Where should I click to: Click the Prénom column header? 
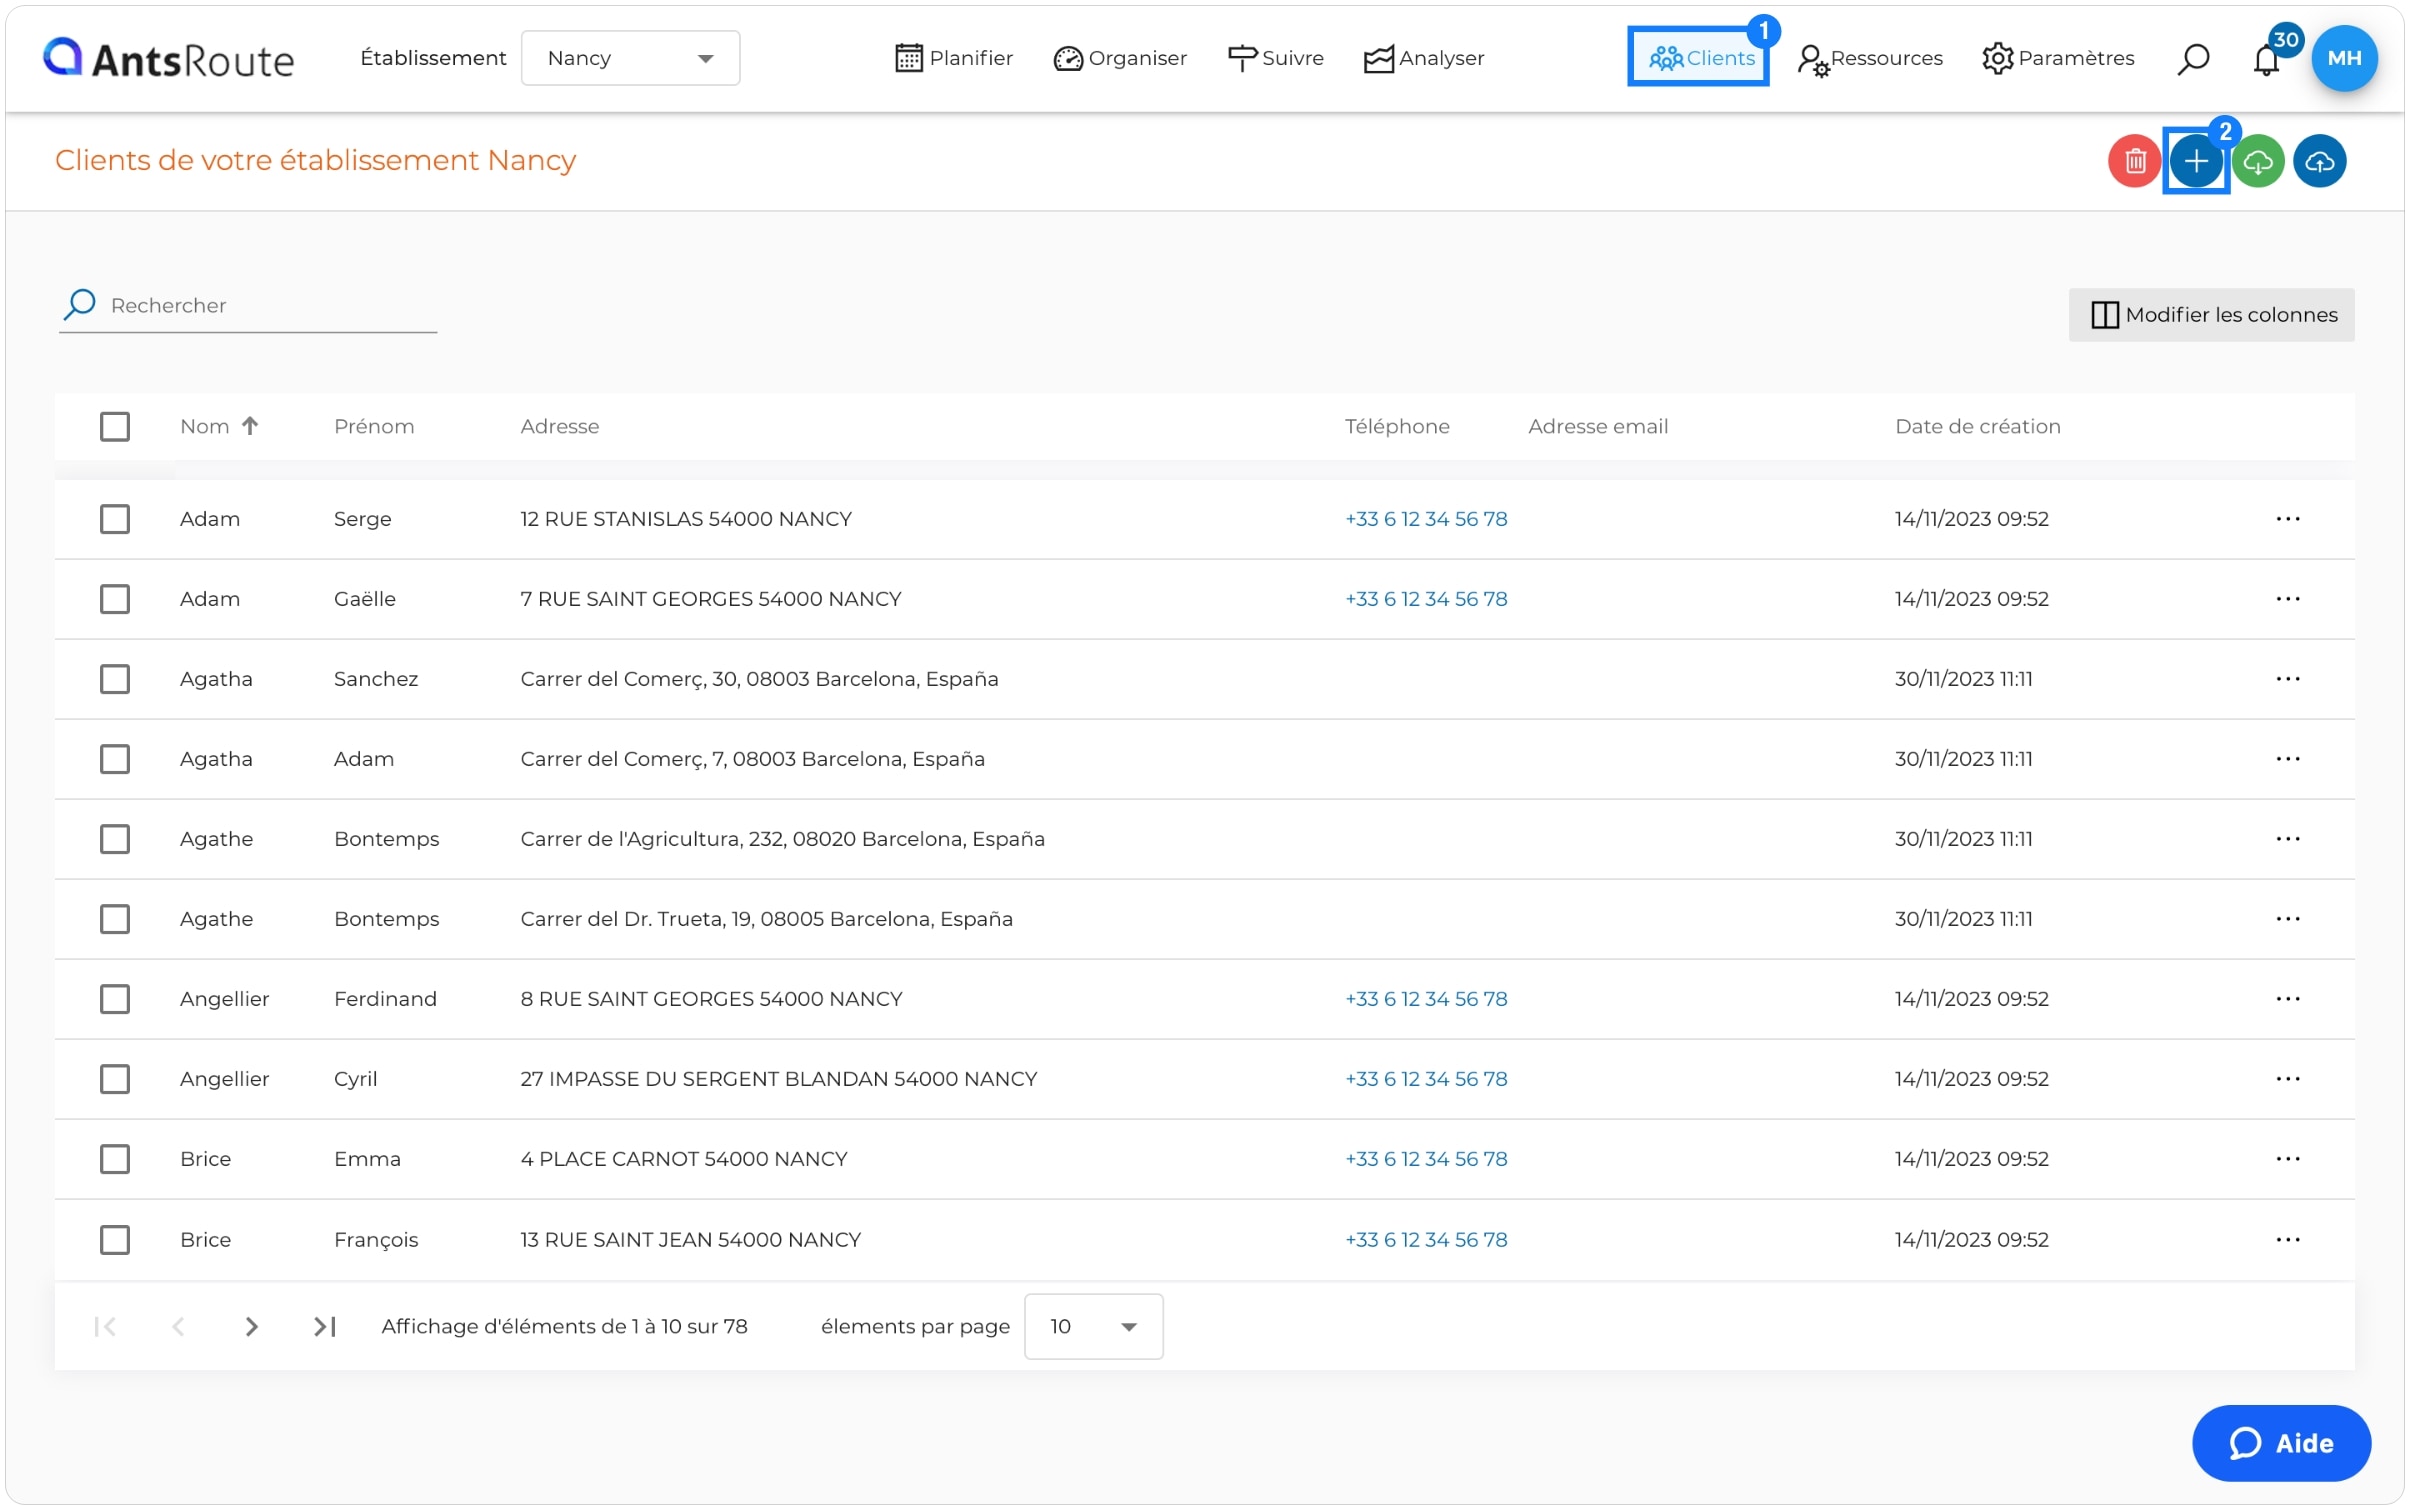[x=374, y=426]
